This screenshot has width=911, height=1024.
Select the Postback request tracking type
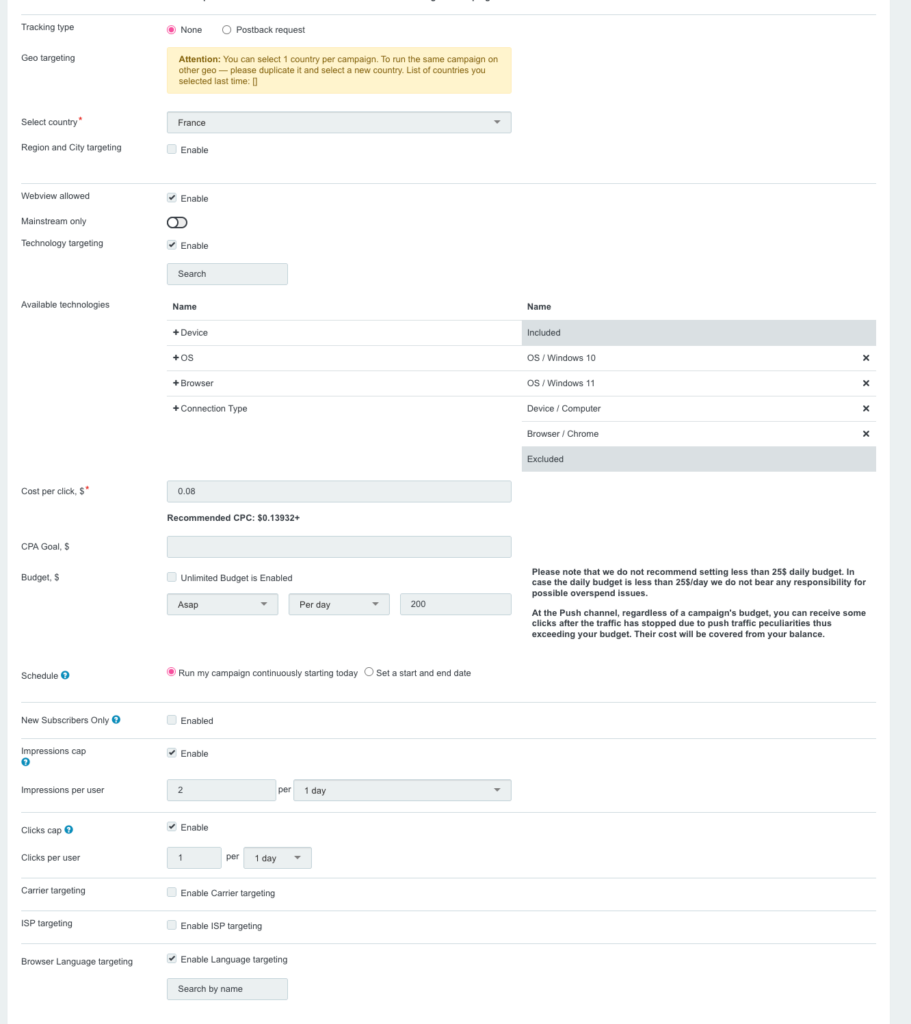(x=226, y=30)
